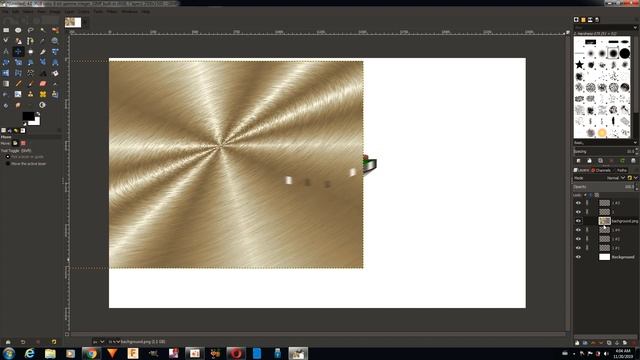Select the Pencil tool
This screenshot has width=640, height=360.
tap(18, 84)
